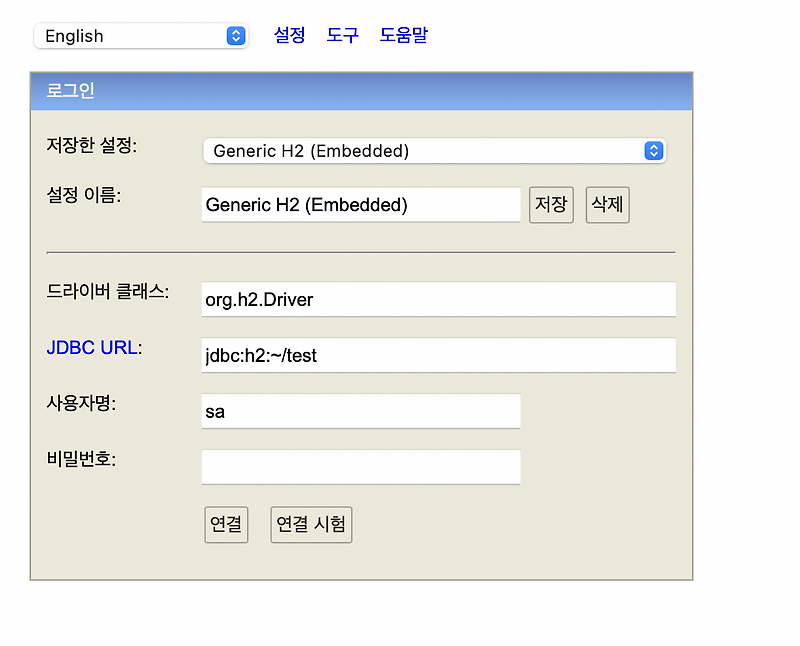
Task: Click the "연결" connect button
Action: point(226,524)
